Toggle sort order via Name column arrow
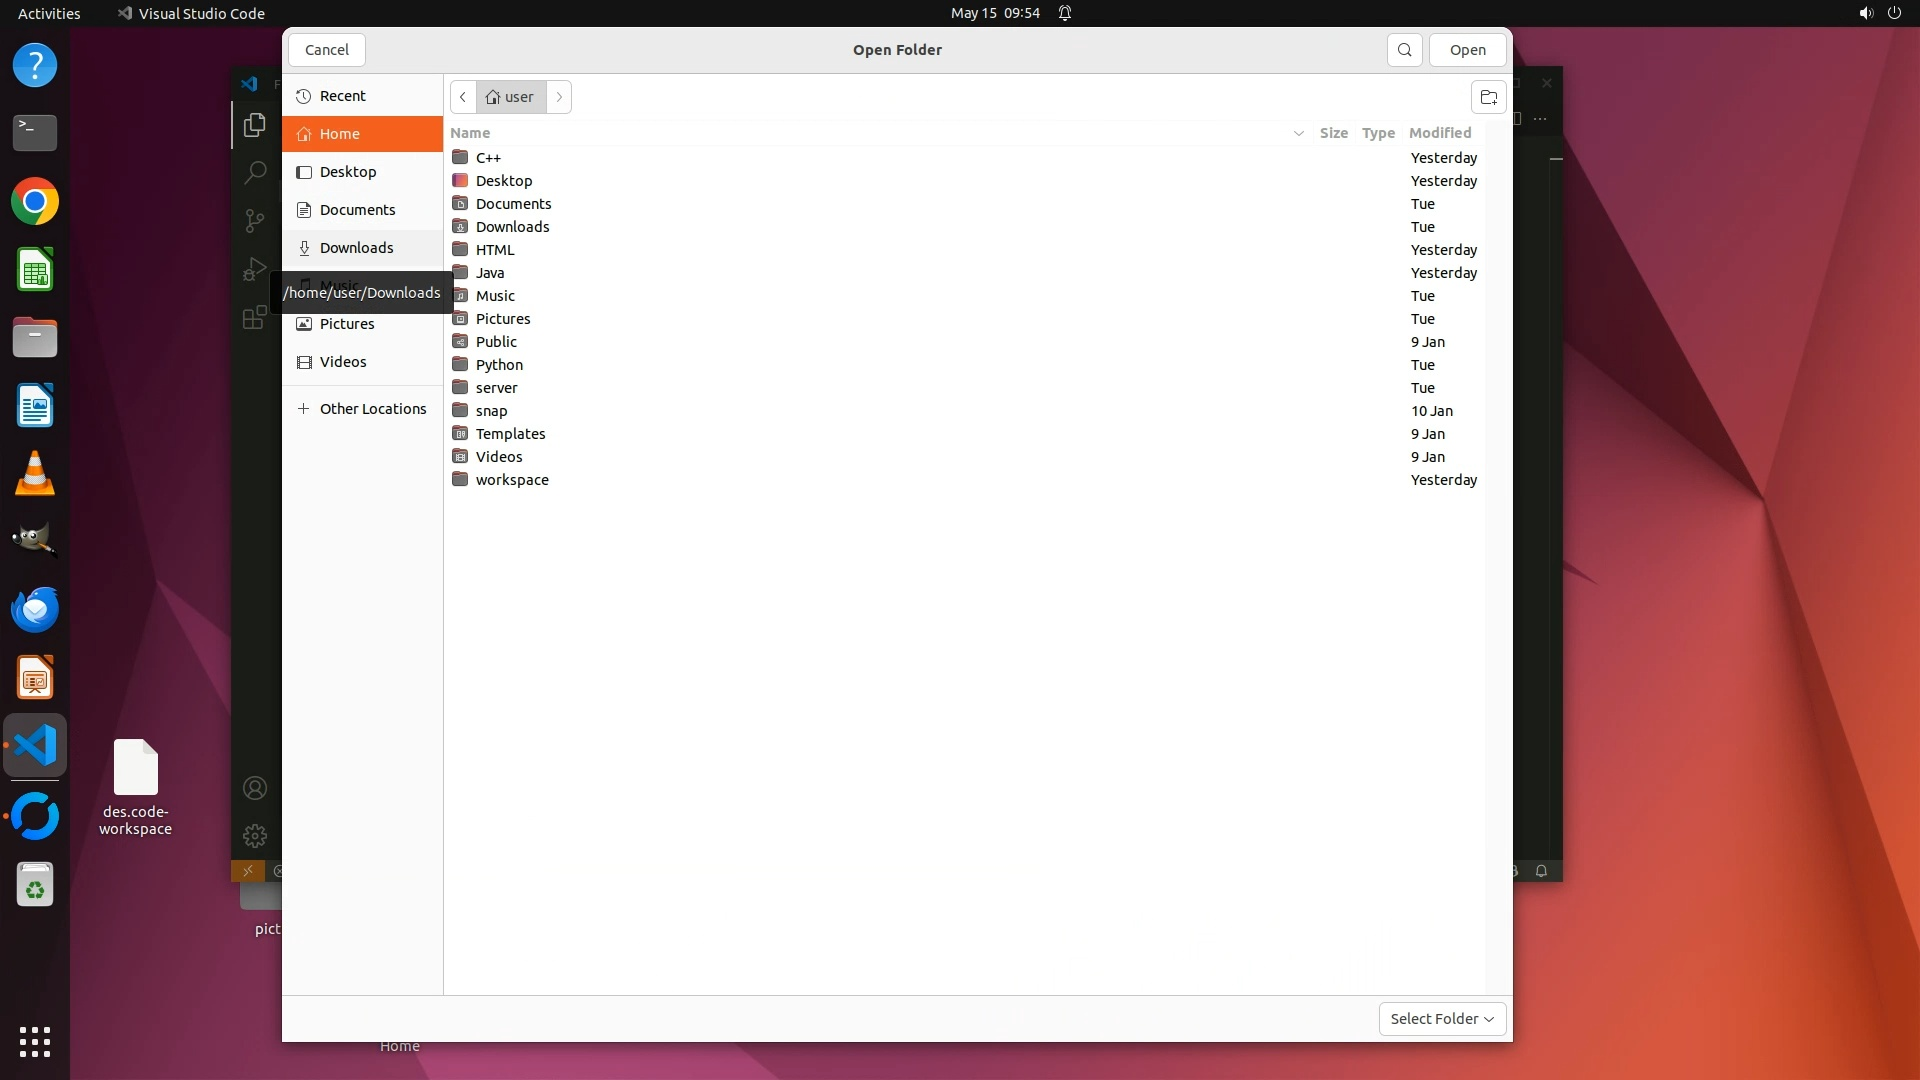Image resolution: width=1920 pixels, height=1080 pixels. (x=1298, y=133)
